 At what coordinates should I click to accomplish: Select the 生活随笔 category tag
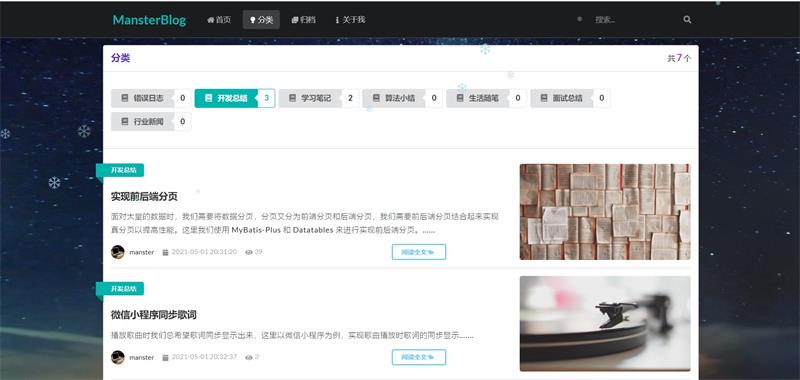[x=478, y=98]
